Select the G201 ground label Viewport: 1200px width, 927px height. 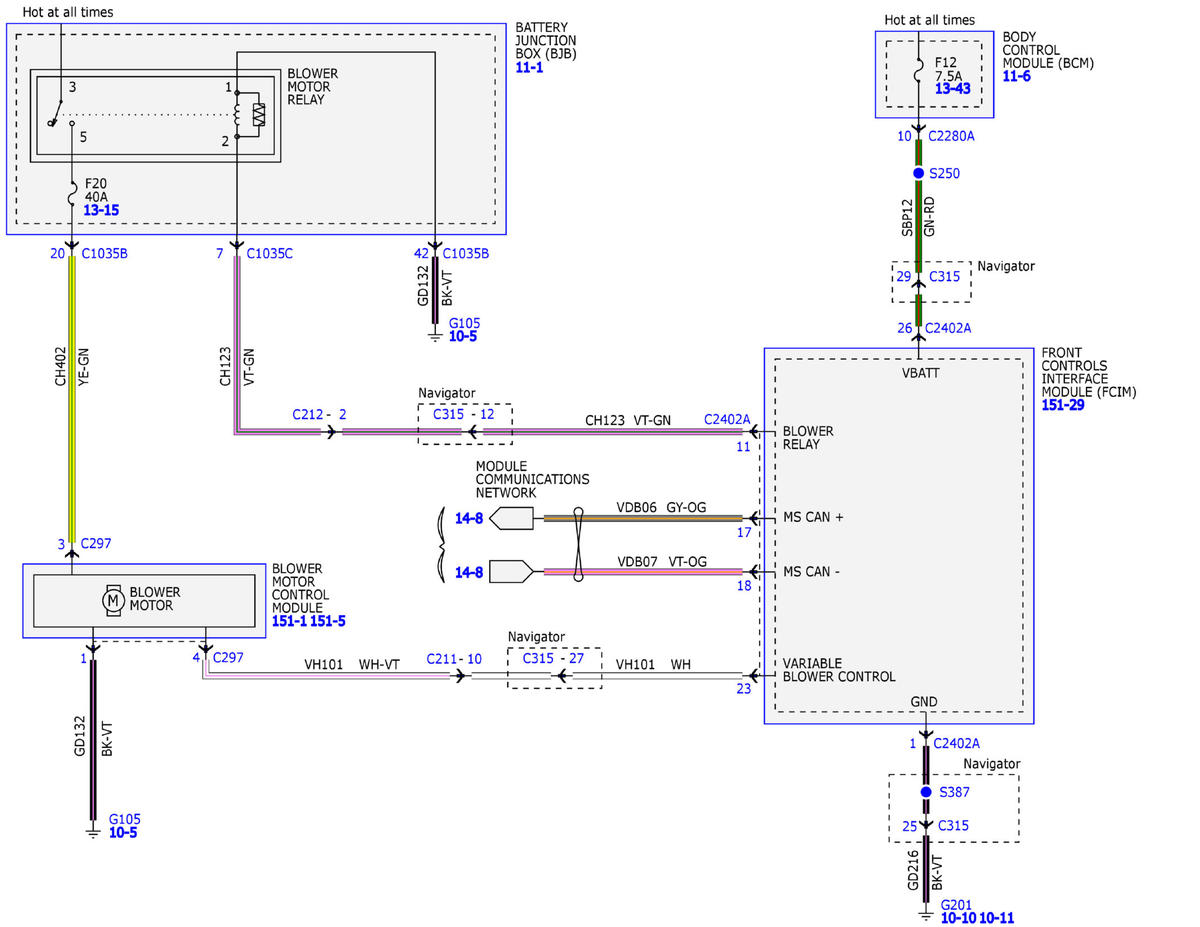(956, 904)
